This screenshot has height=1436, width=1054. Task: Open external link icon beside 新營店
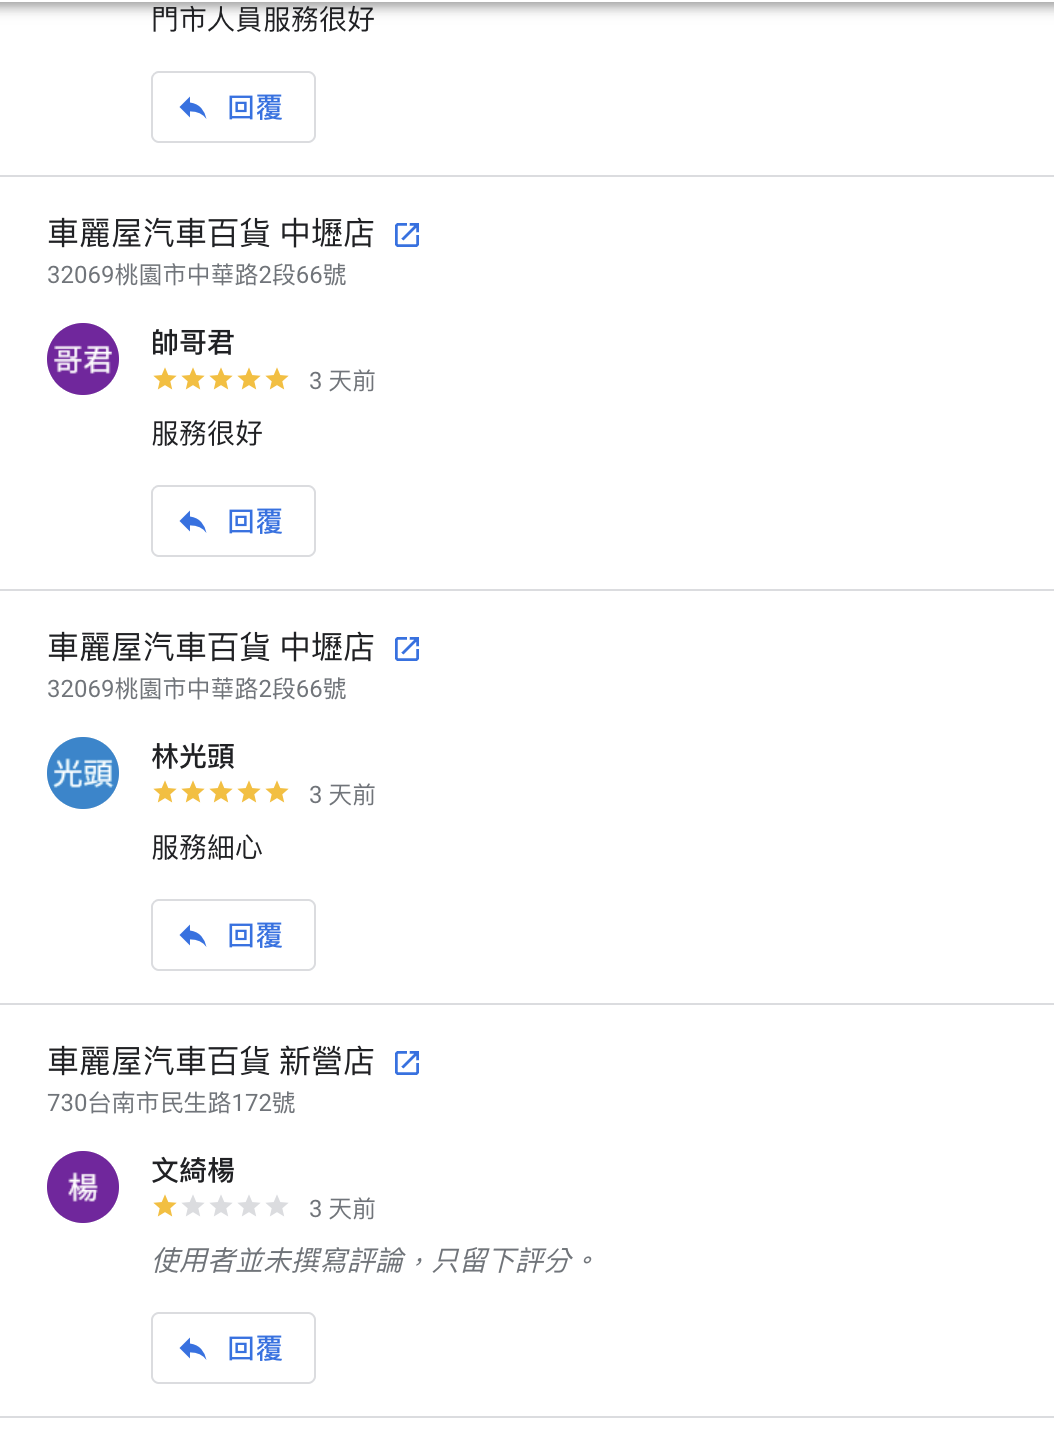(407, 1062)
